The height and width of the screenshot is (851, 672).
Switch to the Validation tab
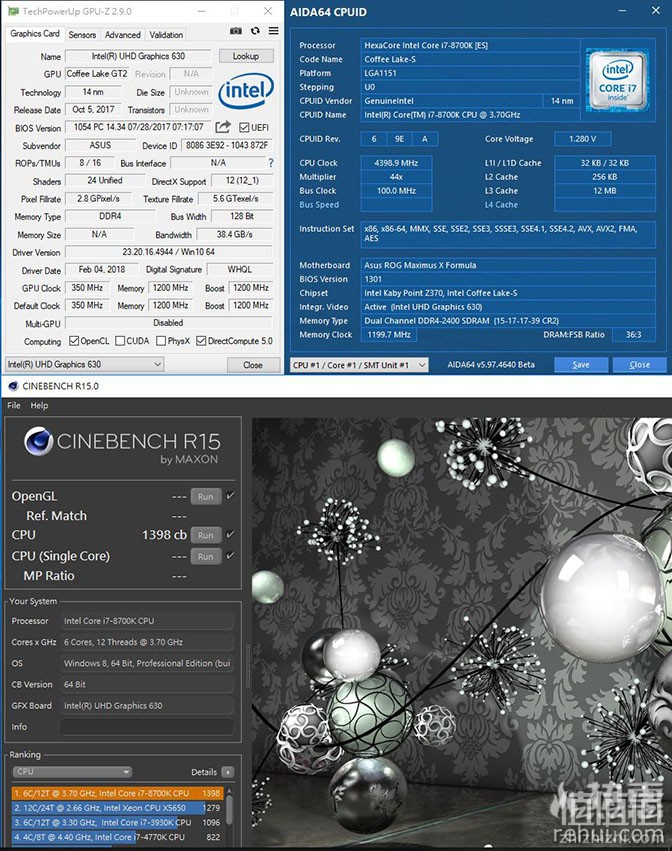click(166, 35)
